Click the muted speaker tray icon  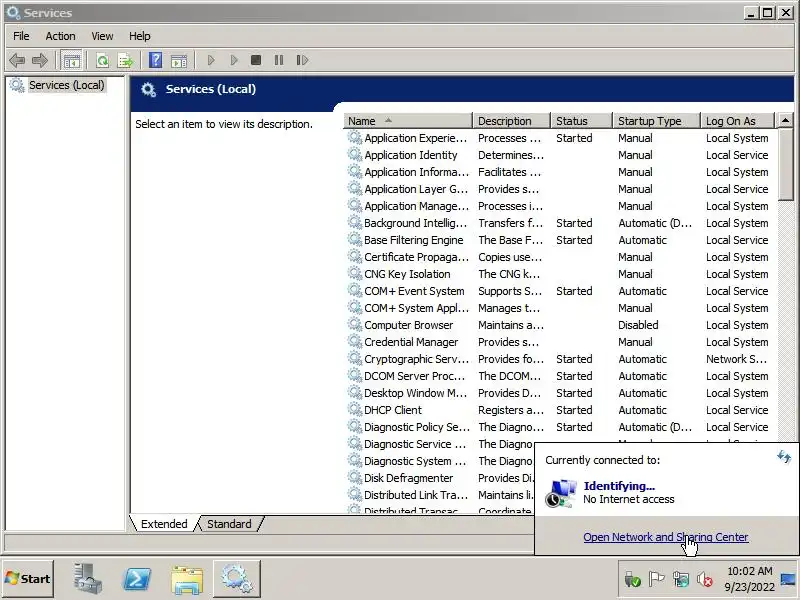click(x=705, y=579)
